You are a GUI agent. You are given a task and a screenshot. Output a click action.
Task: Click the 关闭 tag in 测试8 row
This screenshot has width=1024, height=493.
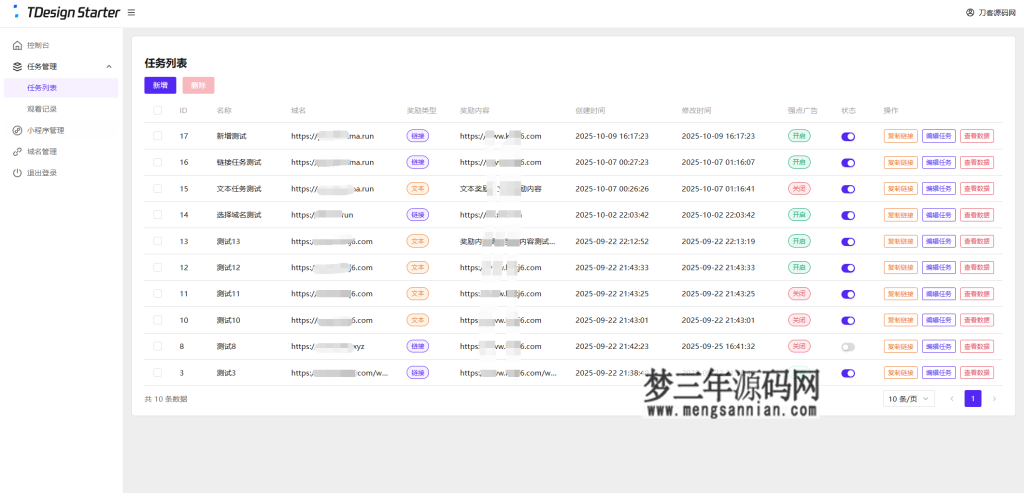[799, 346]
